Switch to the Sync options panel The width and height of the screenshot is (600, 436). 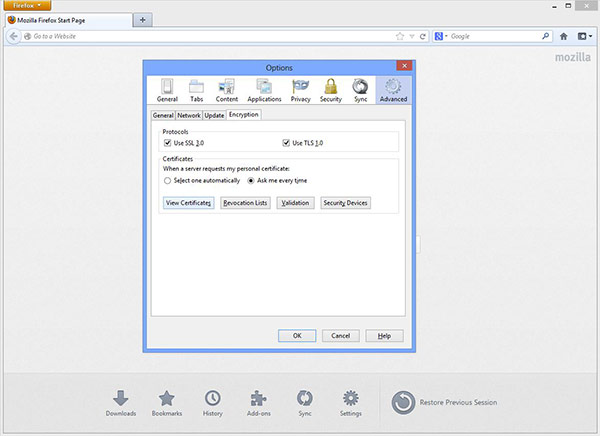coord(360,89)
